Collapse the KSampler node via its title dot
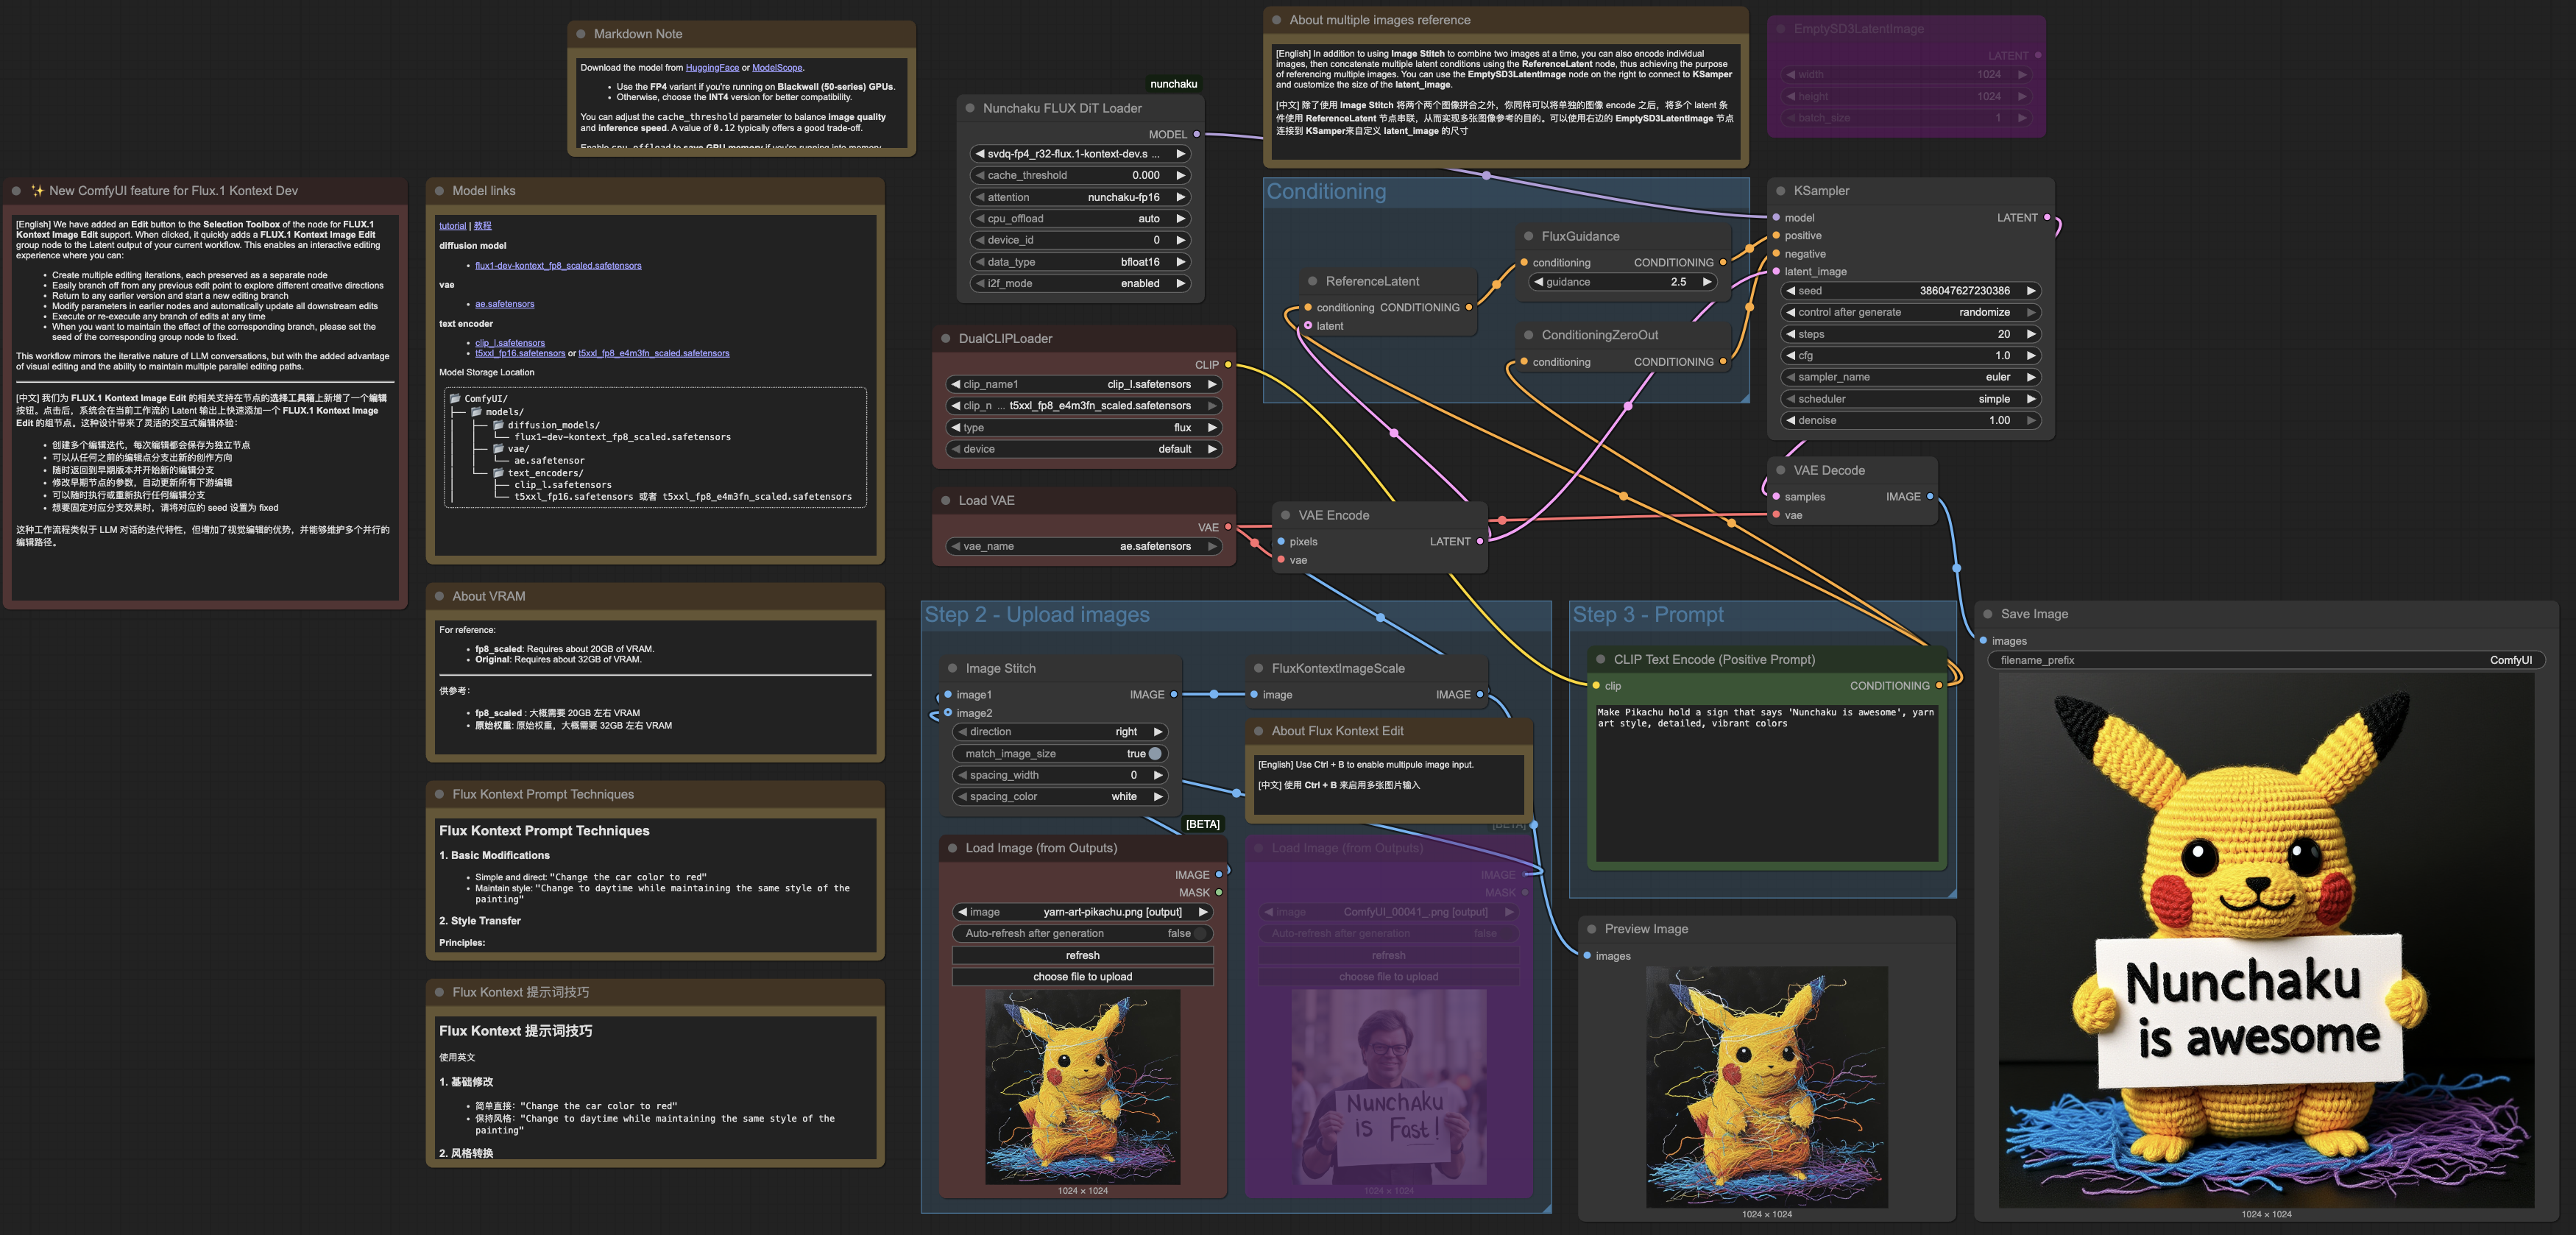2576x1235 pixels. click(x=1781, y=191)
